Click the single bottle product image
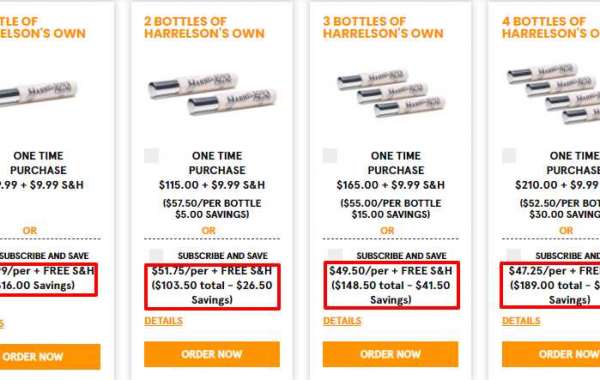Viewport: 600px width, 380px height. [x=38, y=93]
